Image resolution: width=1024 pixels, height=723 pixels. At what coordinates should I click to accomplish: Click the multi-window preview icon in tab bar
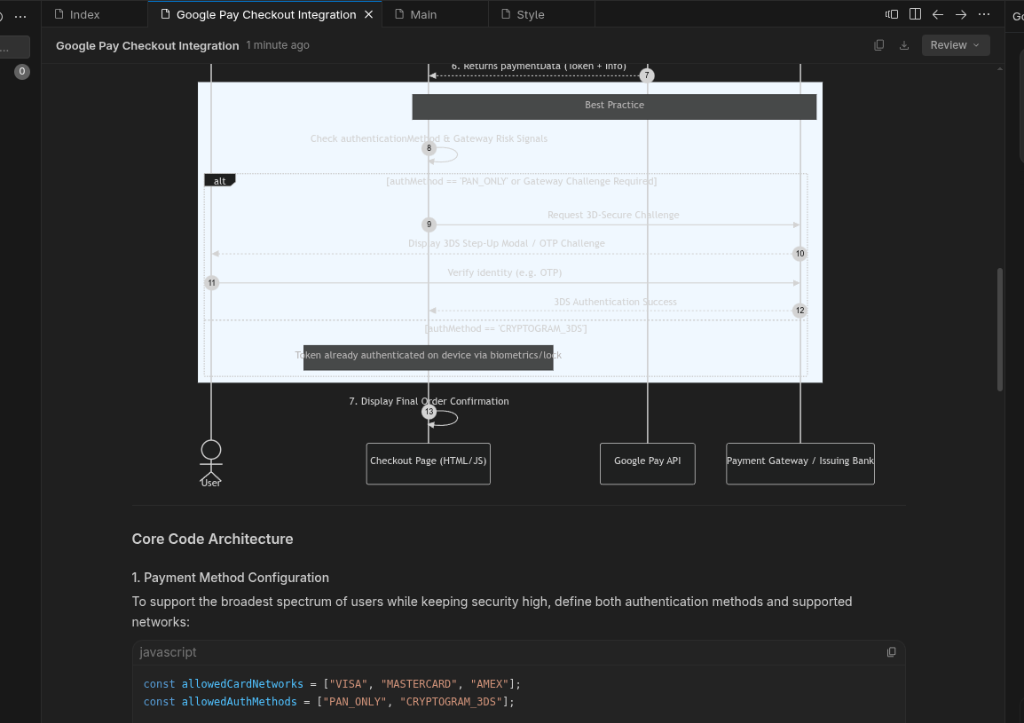pos(891,14)
